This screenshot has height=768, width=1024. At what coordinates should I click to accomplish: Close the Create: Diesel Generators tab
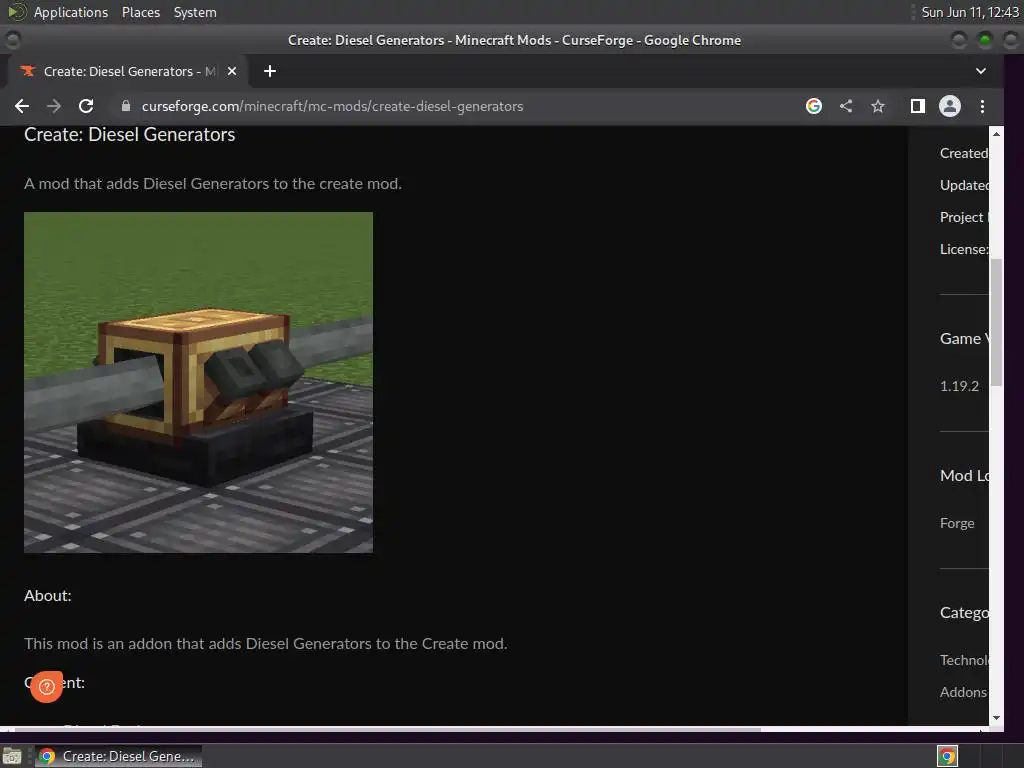232,71
